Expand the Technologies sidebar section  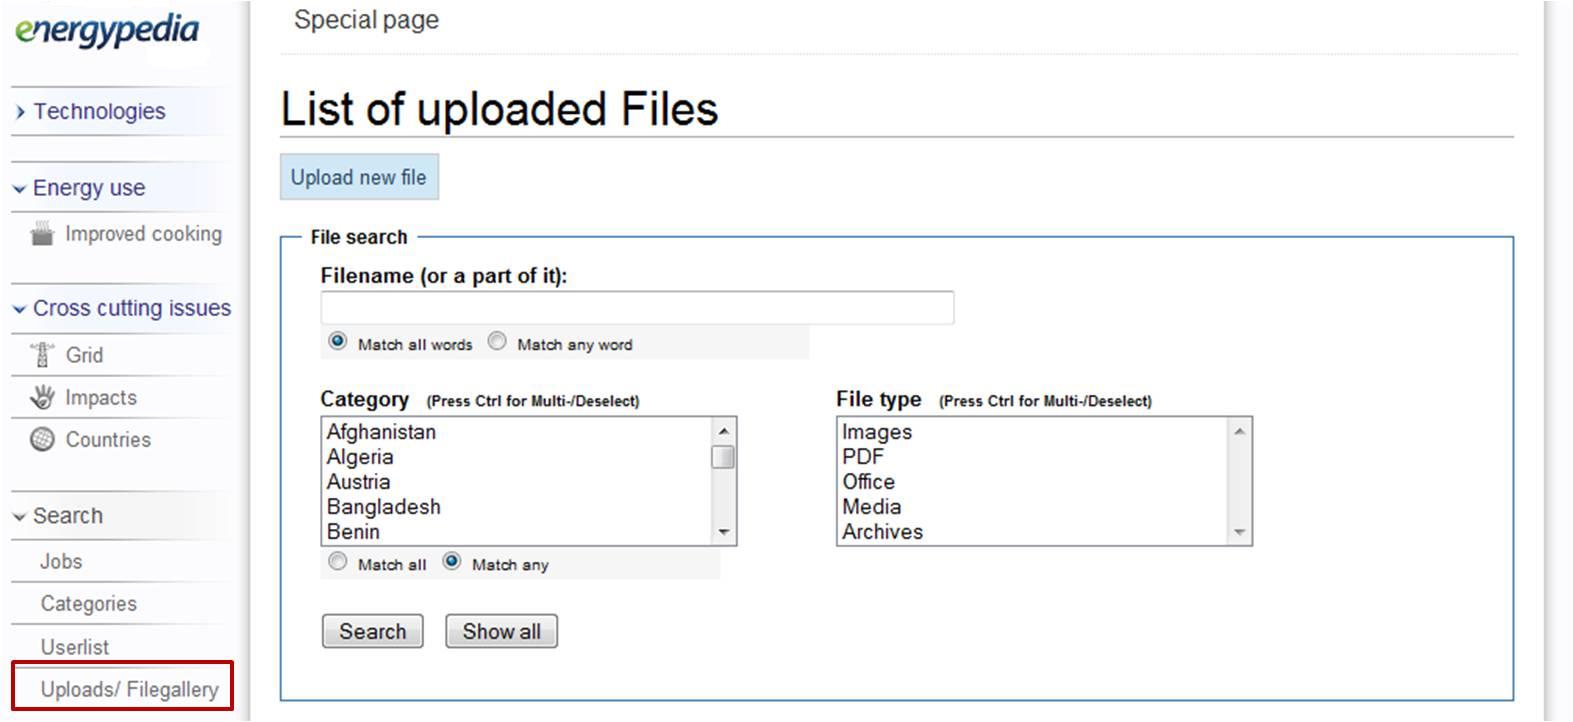[98, 111]
